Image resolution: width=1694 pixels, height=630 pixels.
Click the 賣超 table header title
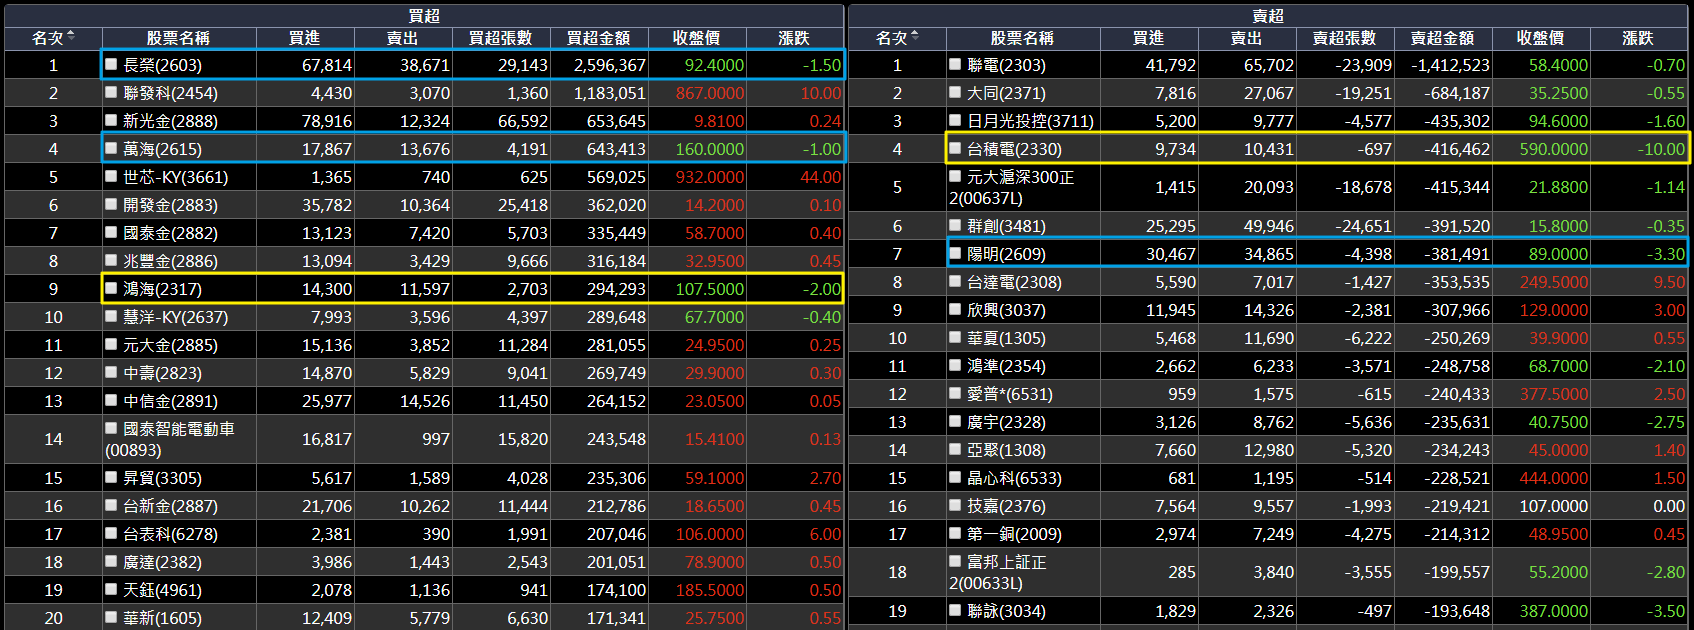(1268, 15)
